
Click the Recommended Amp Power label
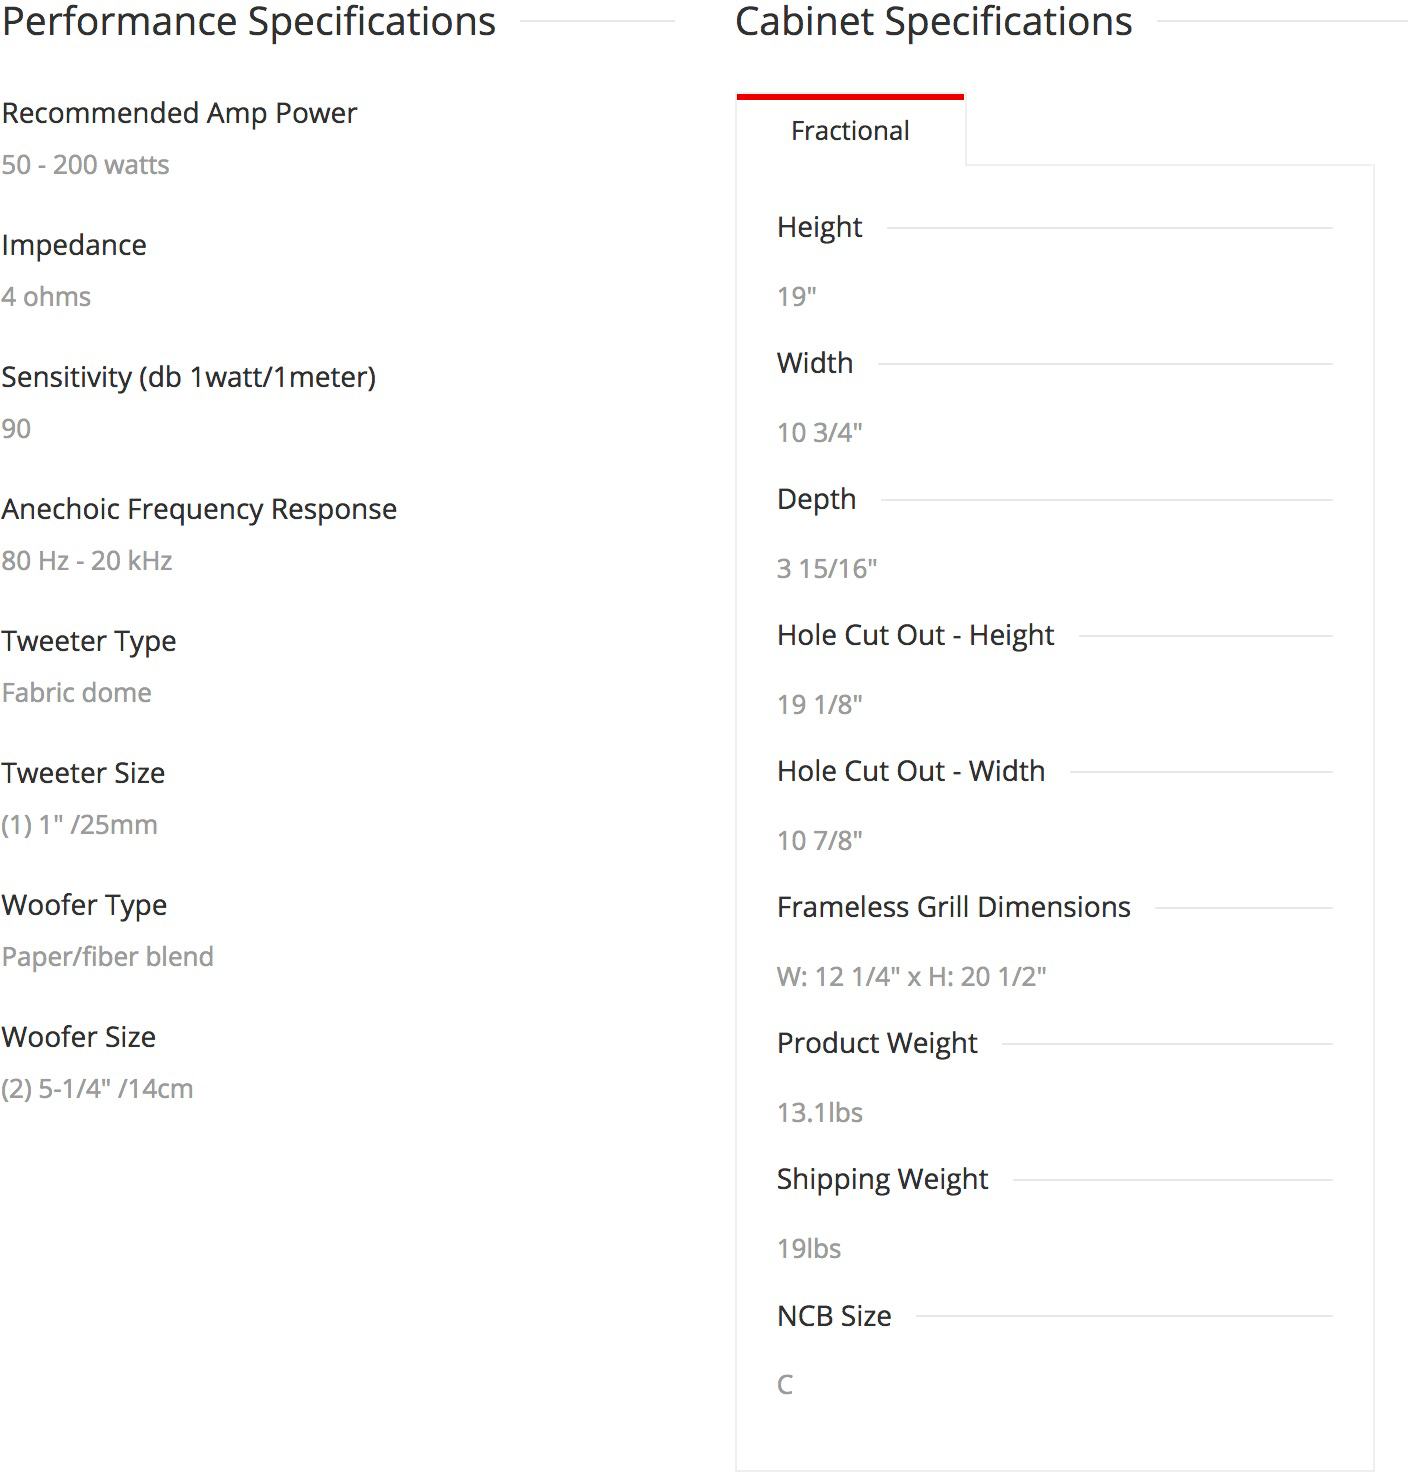(x=179, y=113)
